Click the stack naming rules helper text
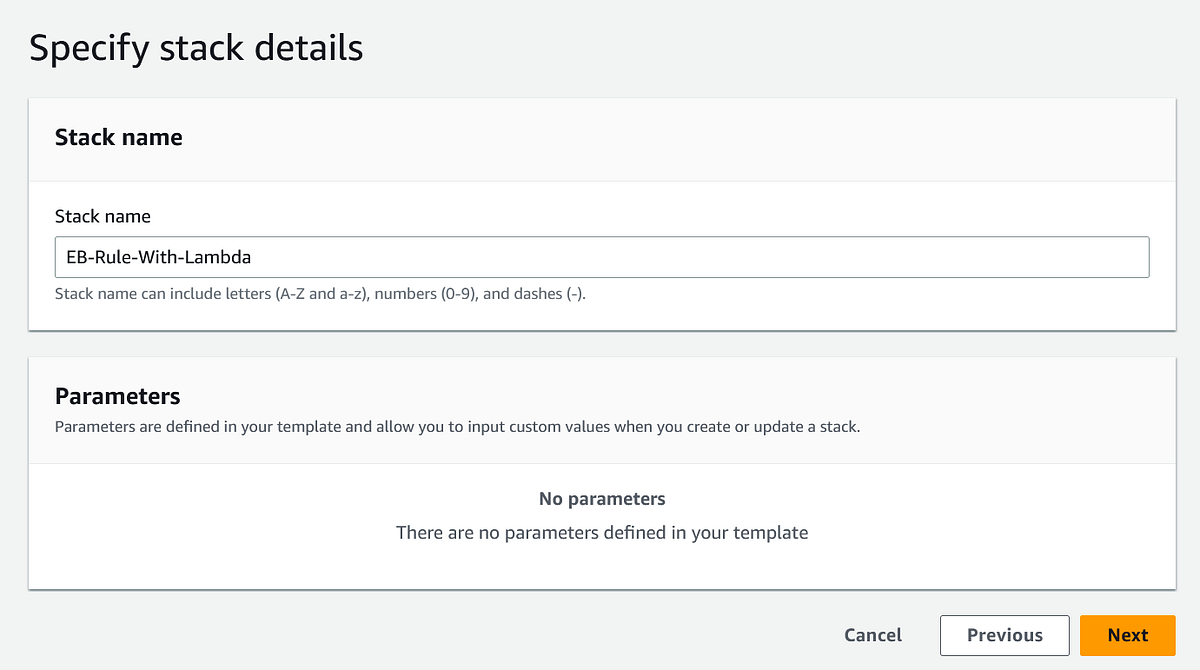 tap(320, 293)
